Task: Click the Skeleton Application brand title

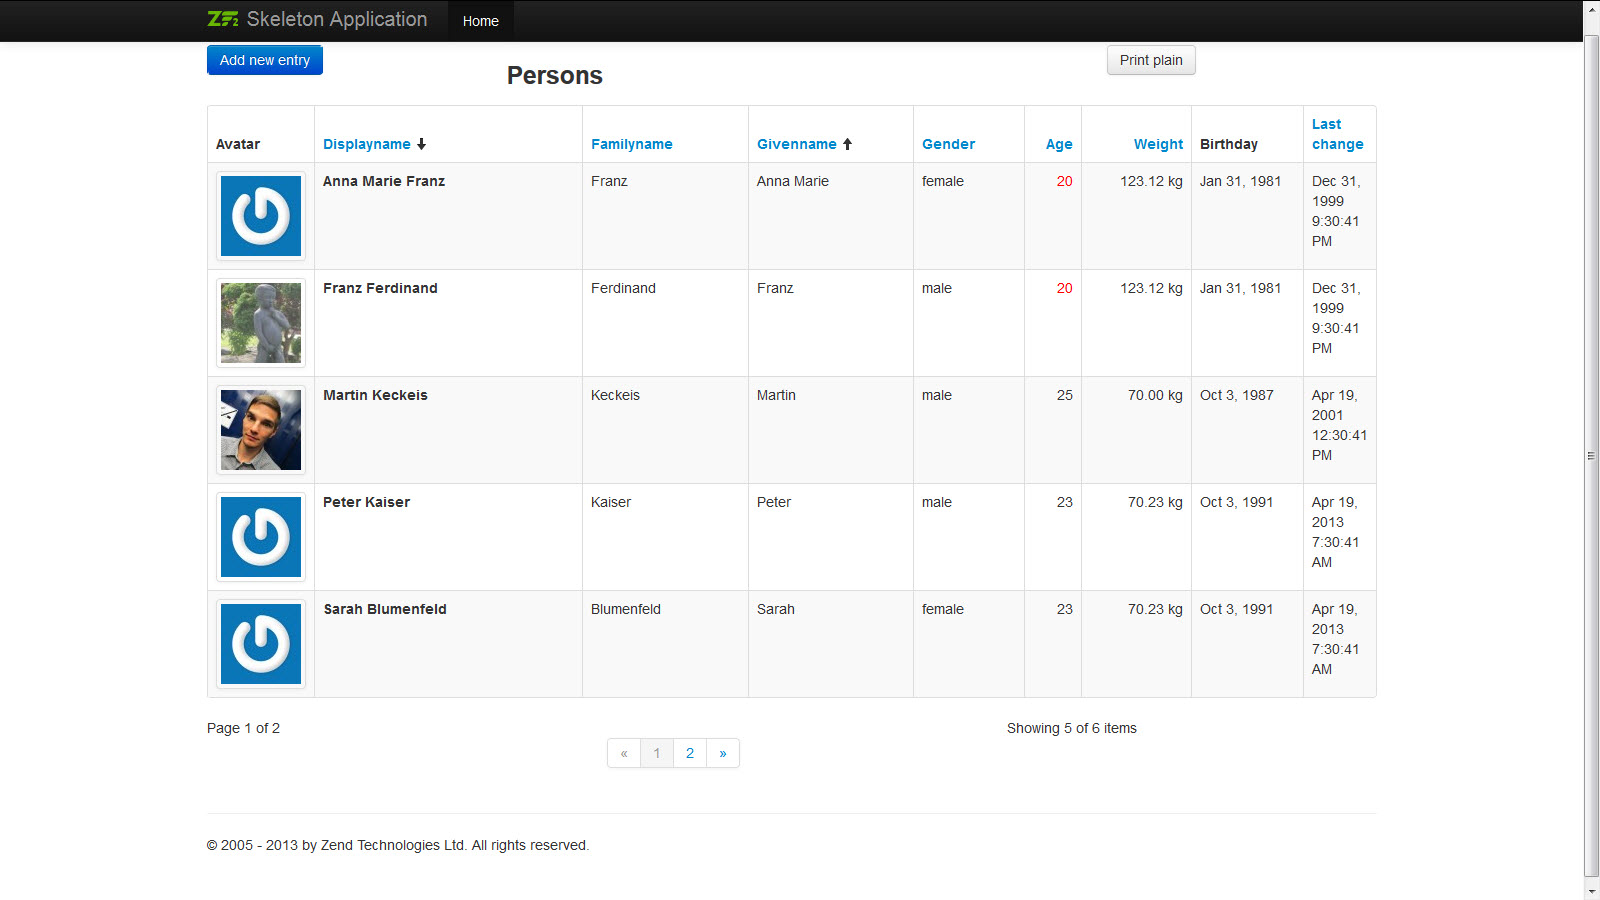Action: pyautogui.click(x=337, y=19)
